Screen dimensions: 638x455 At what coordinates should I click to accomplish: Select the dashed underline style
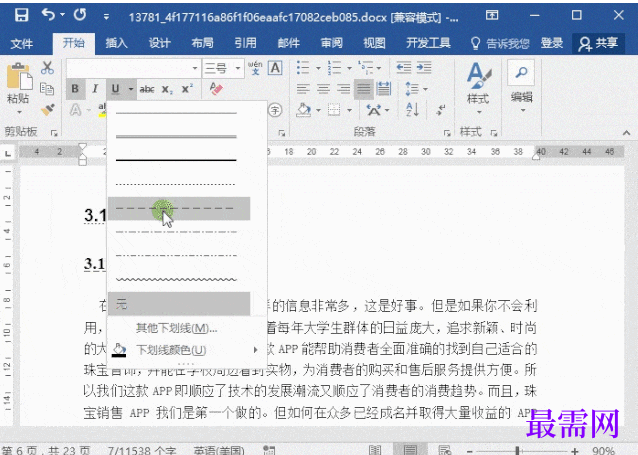pos(176,208)
